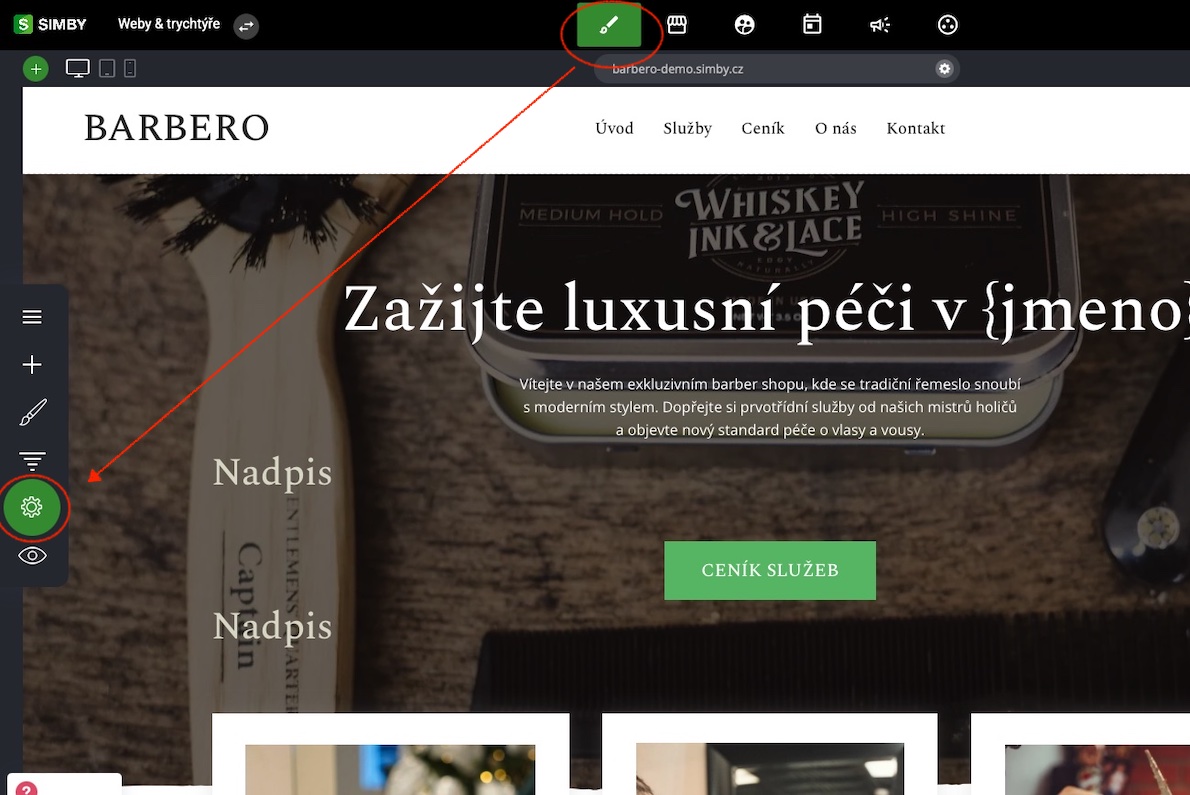Select the paintbrush tool in left sidebar
The height and width of the screenshot is (795, 1190).
point(33,412)
